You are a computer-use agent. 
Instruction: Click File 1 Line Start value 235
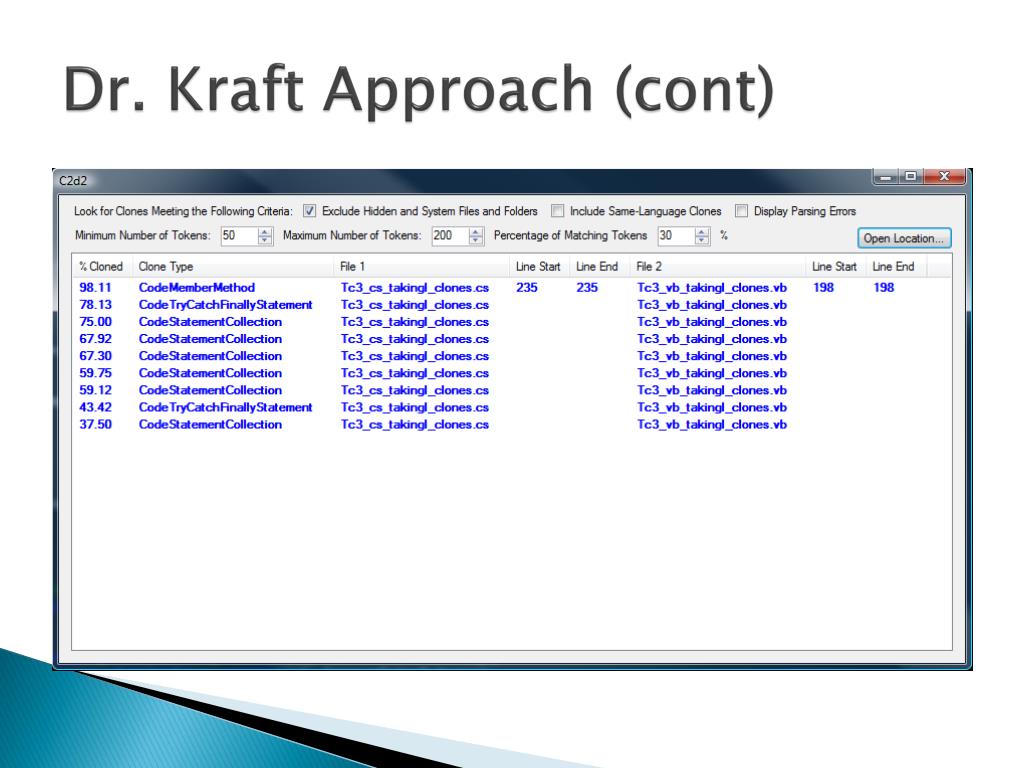tap(526, 287)
